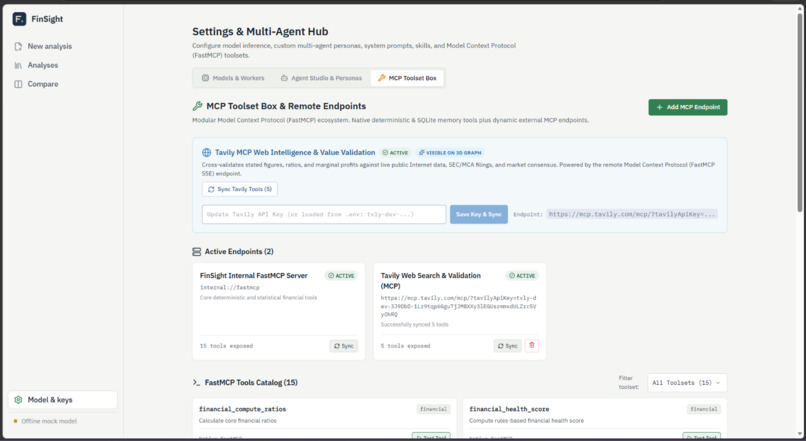Screen dimensions: 806x441
Task: Click the FinSight Internal FastMCP Server title
Action: (253, 275)
